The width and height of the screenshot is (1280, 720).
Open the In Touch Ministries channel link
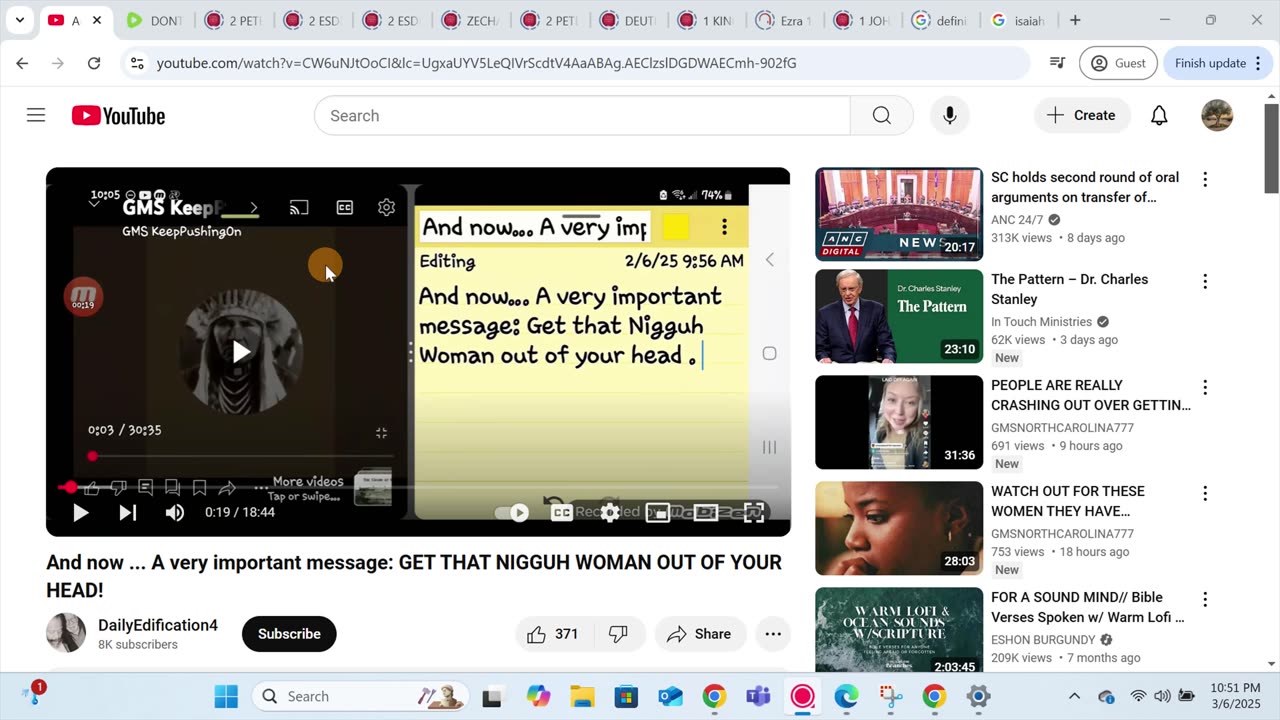pyautogui.click(x=1041, y=321)
